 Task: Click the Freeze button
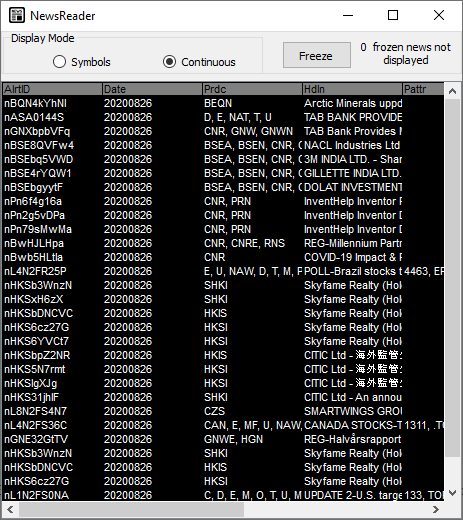pyautogui.click(x=316, y=55)
